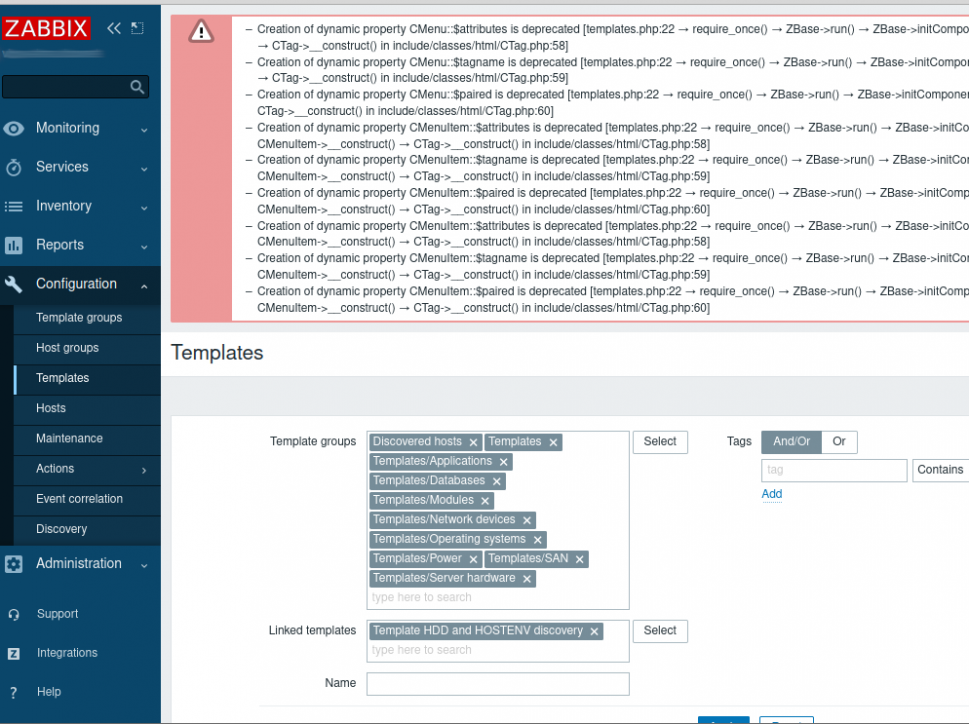The image size is (969, 724).
Task: Remove Template HDD and HOSTENV discovery tag
Action: (x=594, y=631)
